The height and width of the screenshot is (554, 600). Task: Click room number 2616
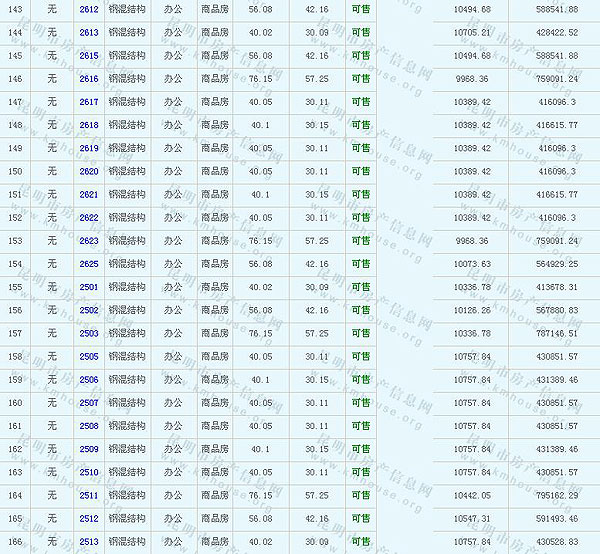tap(89, 78)
